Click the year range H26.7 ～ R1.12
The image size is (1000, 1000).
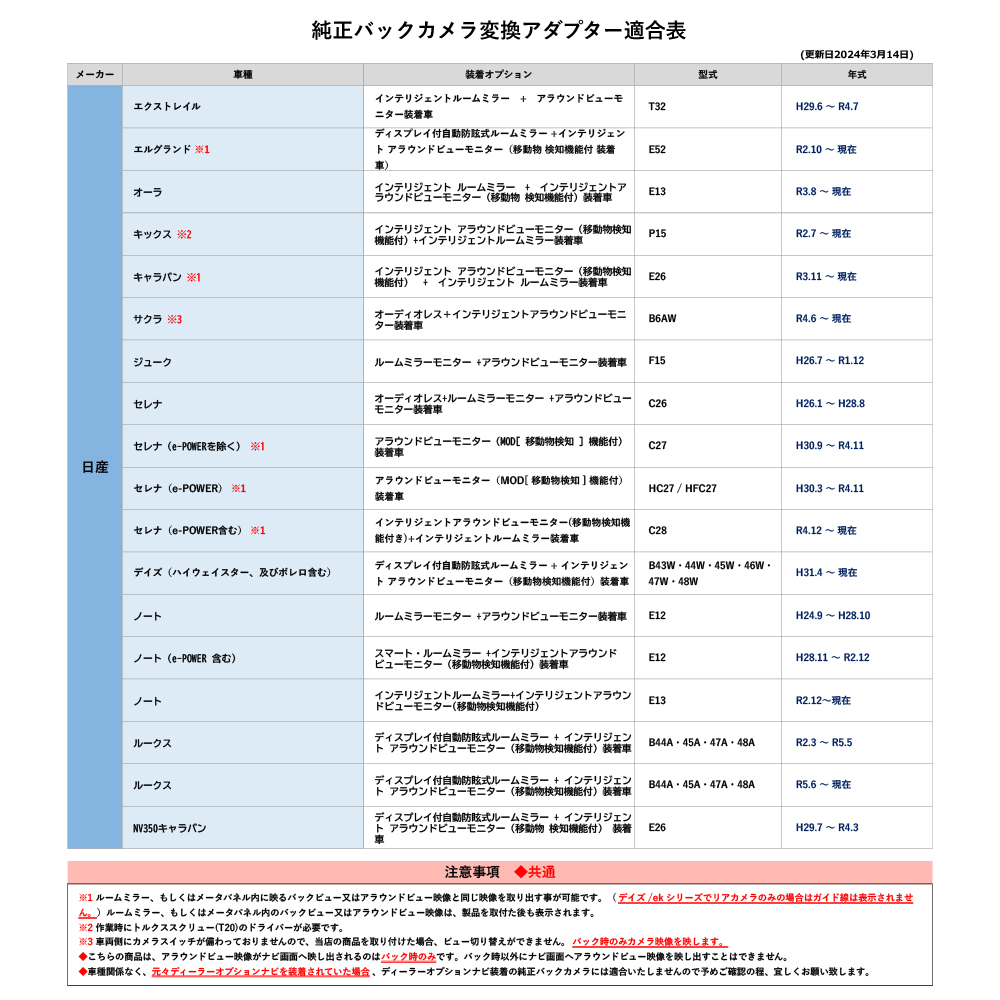point(830,360)
